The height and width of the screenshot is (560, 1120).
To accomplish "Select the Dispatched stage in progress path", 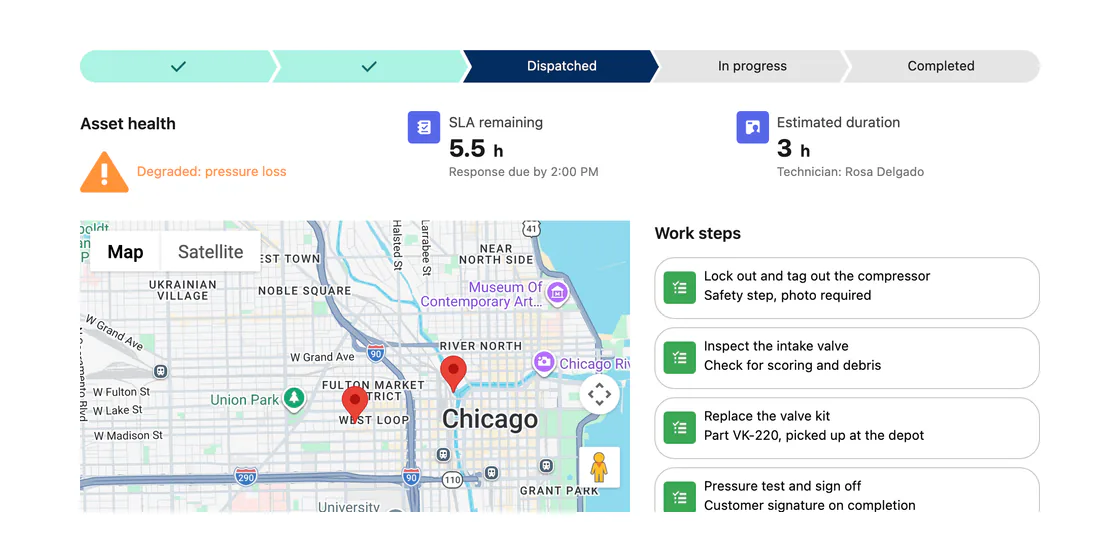I will pos(561,66).
